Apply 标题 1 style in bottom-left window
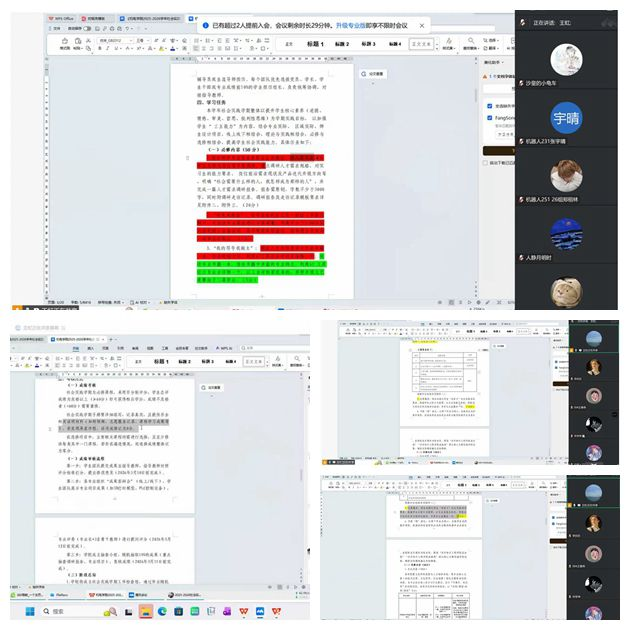630x630 pixels. (x=158, y=361)
